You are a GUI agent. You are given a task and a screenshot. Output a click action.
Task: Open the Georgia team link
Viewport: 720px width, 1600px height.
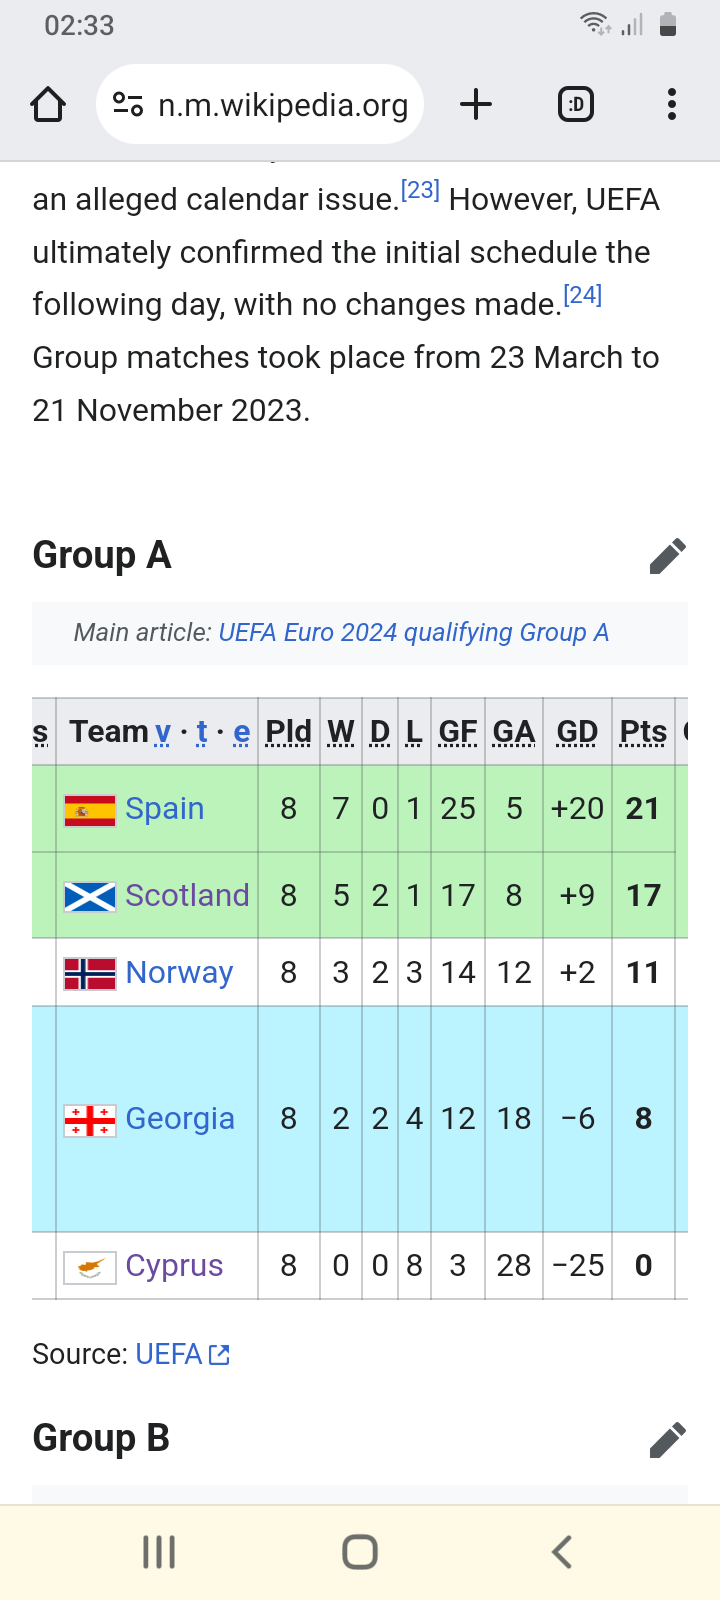click(180, 1118)
